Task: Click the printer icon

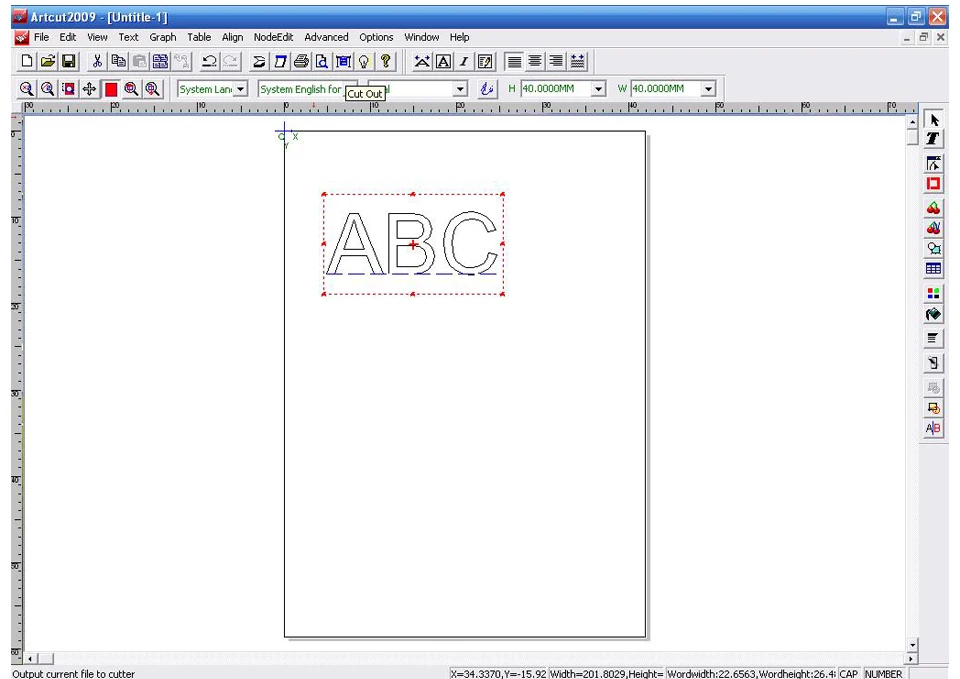Action: point(301,61)
